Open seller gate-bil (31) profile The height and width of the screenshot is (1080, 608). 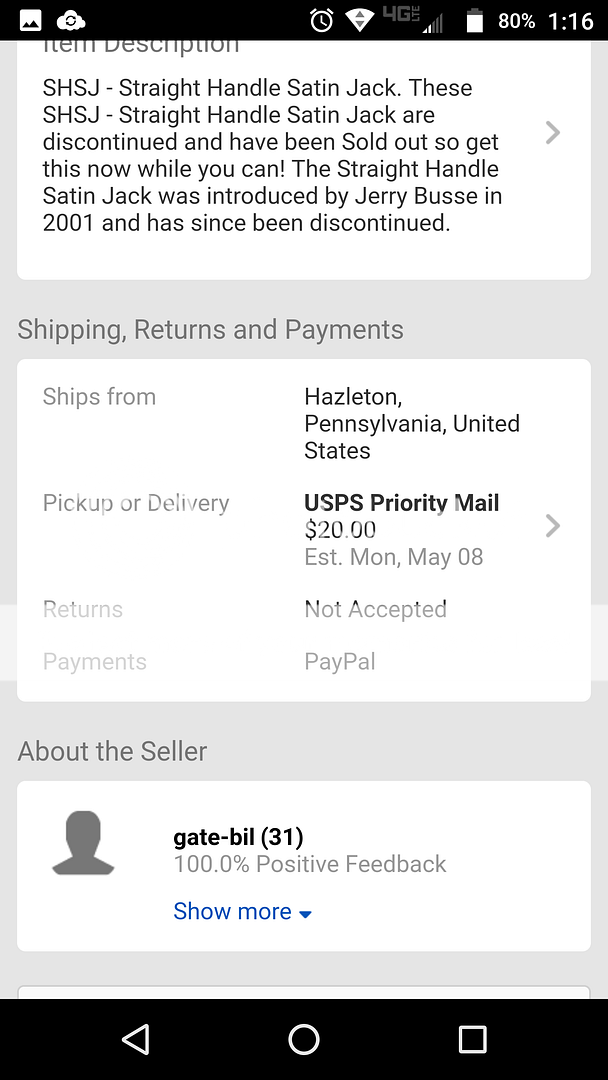pos(238,837)
